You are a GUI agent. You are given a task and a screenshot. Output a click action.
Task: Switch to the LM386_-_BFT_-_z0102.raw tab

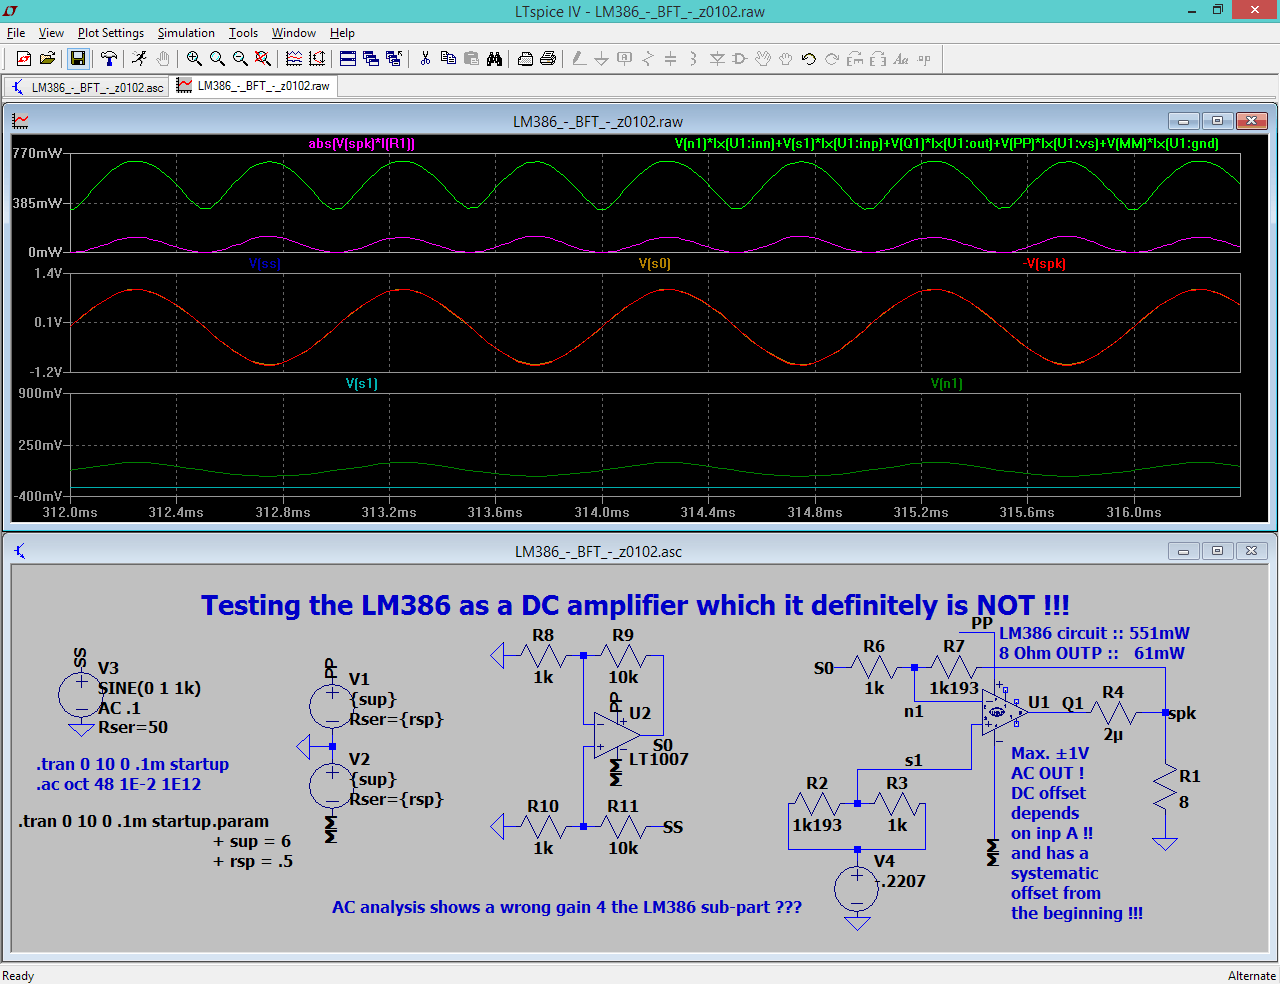coord(254,86)
